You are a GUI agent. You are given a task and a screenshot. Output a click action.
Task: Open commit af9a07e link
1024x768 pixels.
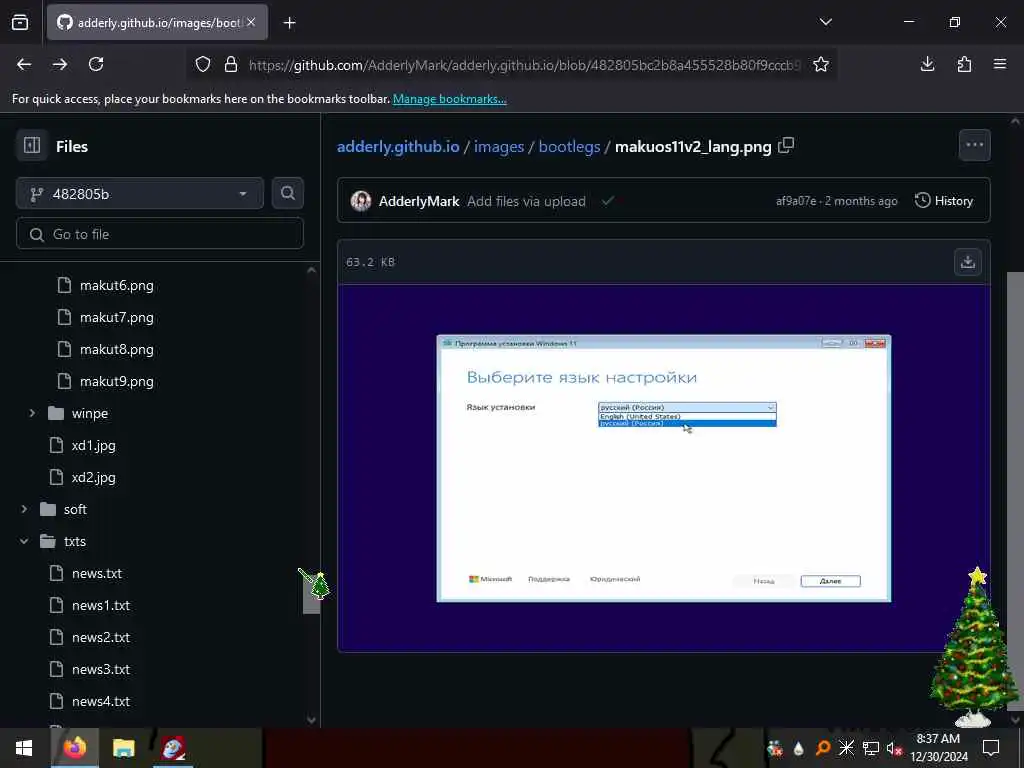pos(795,201)
